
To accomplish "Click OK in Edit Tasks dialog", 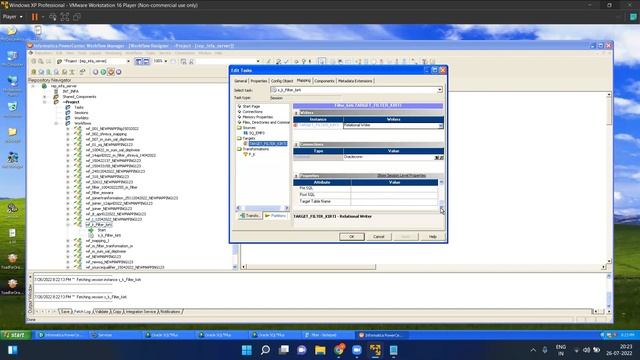I will click(351, 237).
